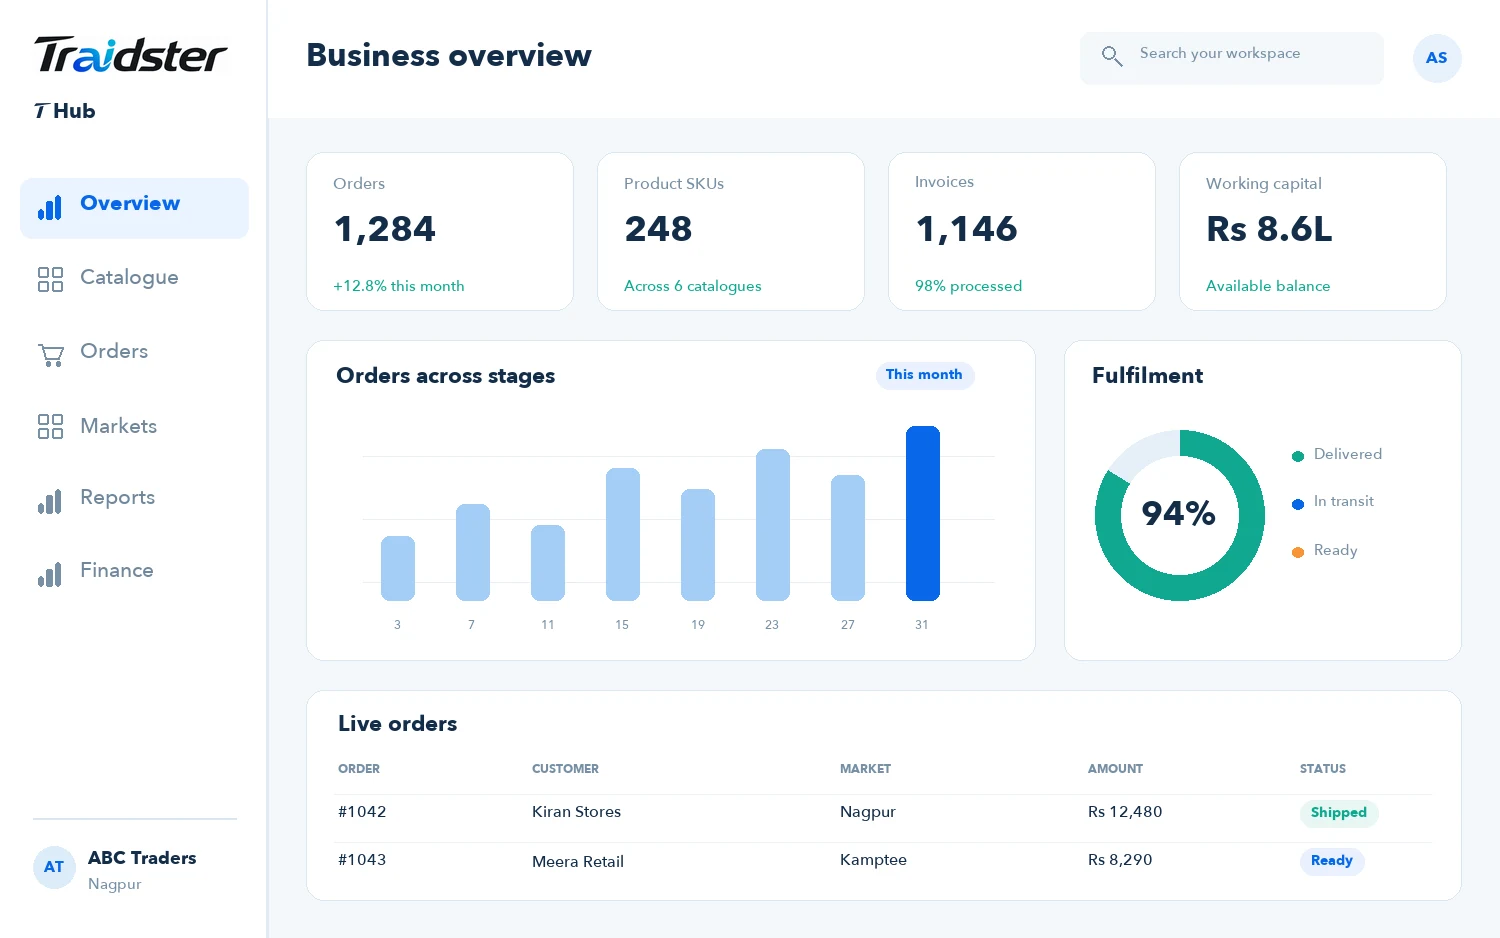This screenshot has width=1500, height=938.
Task: Click the chart bar for day 19
Action: [x=698, y=545]
